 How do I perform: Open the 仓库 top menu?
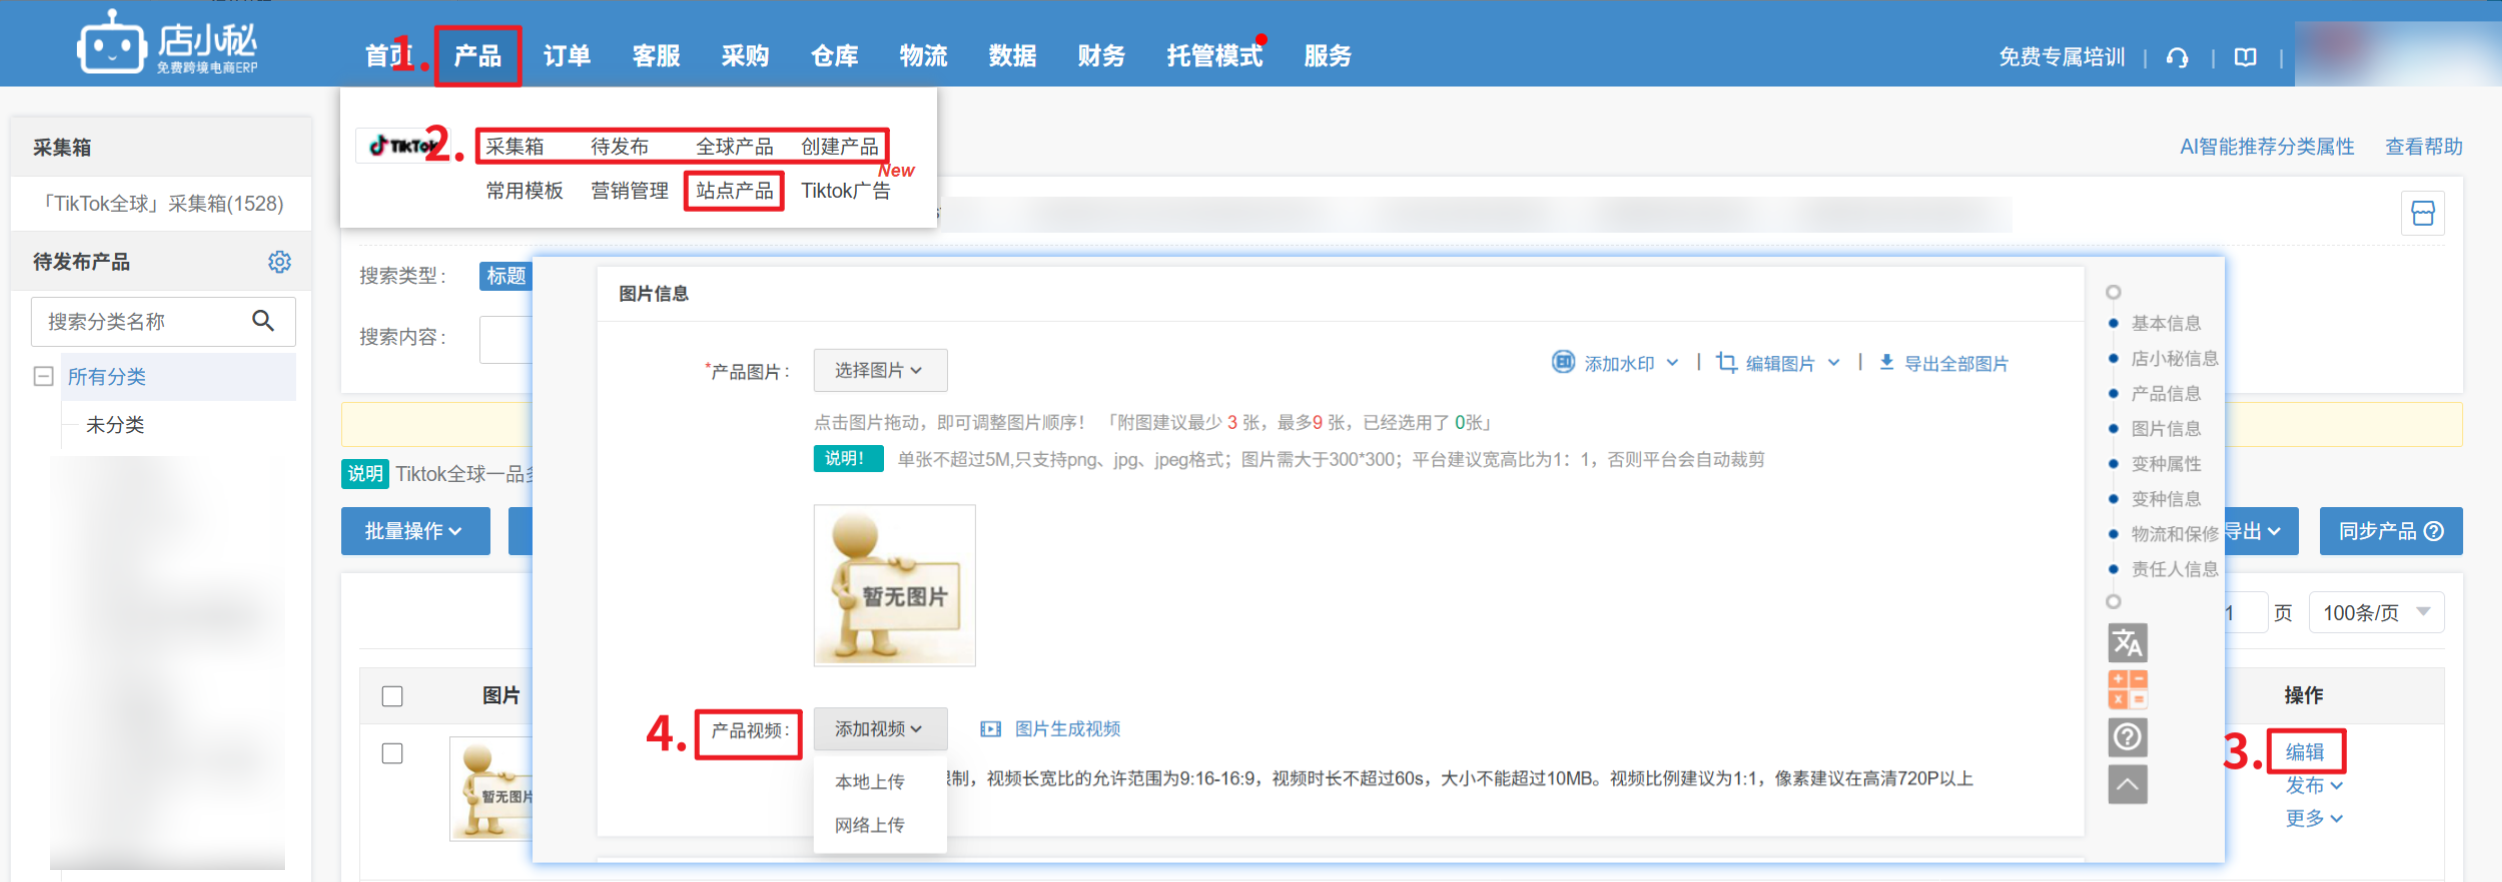(x=835, y=56)
